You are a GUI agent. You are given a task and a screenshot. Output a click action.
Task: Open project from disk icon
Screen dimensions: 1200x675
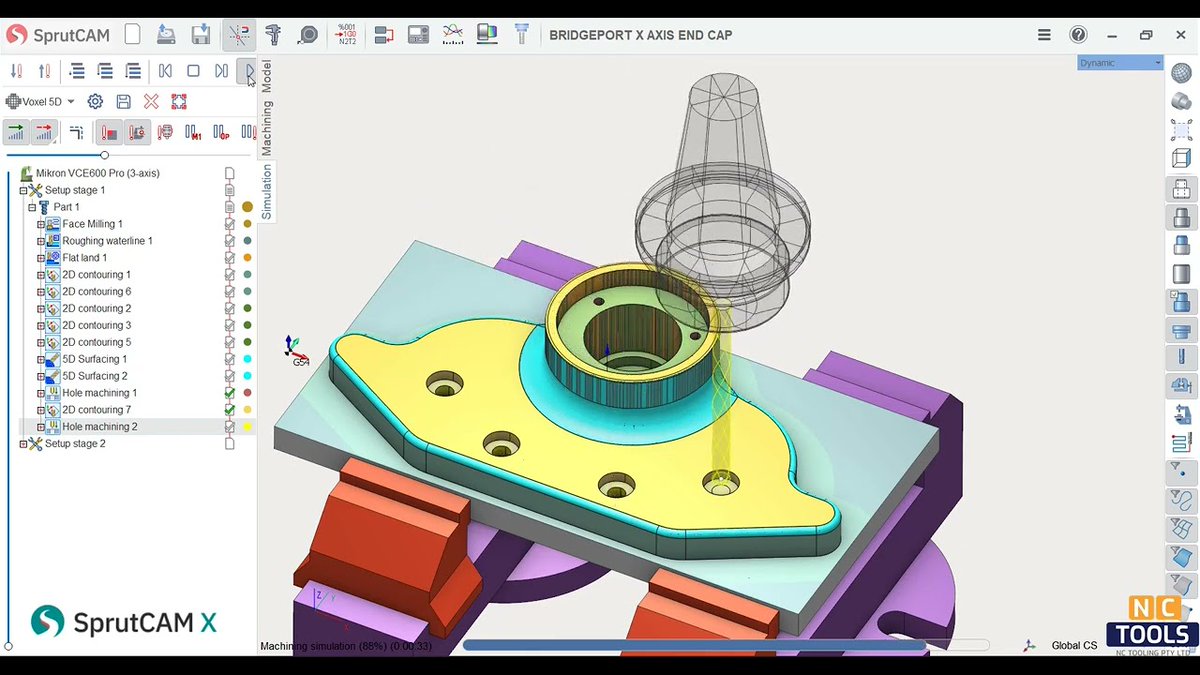pyautogui.click(x=166, y=35)
